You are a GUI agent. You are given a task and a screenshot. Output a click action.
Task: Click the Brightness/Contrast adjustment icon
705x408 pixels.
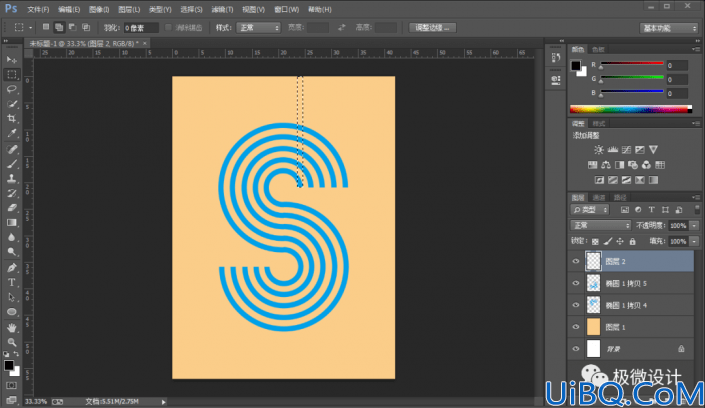click(x=599, y=150)
